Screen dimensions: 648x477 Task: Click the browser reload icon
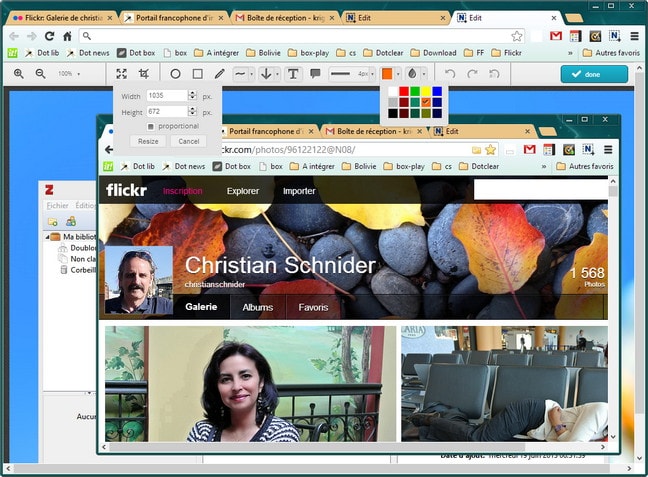[50, 36]
